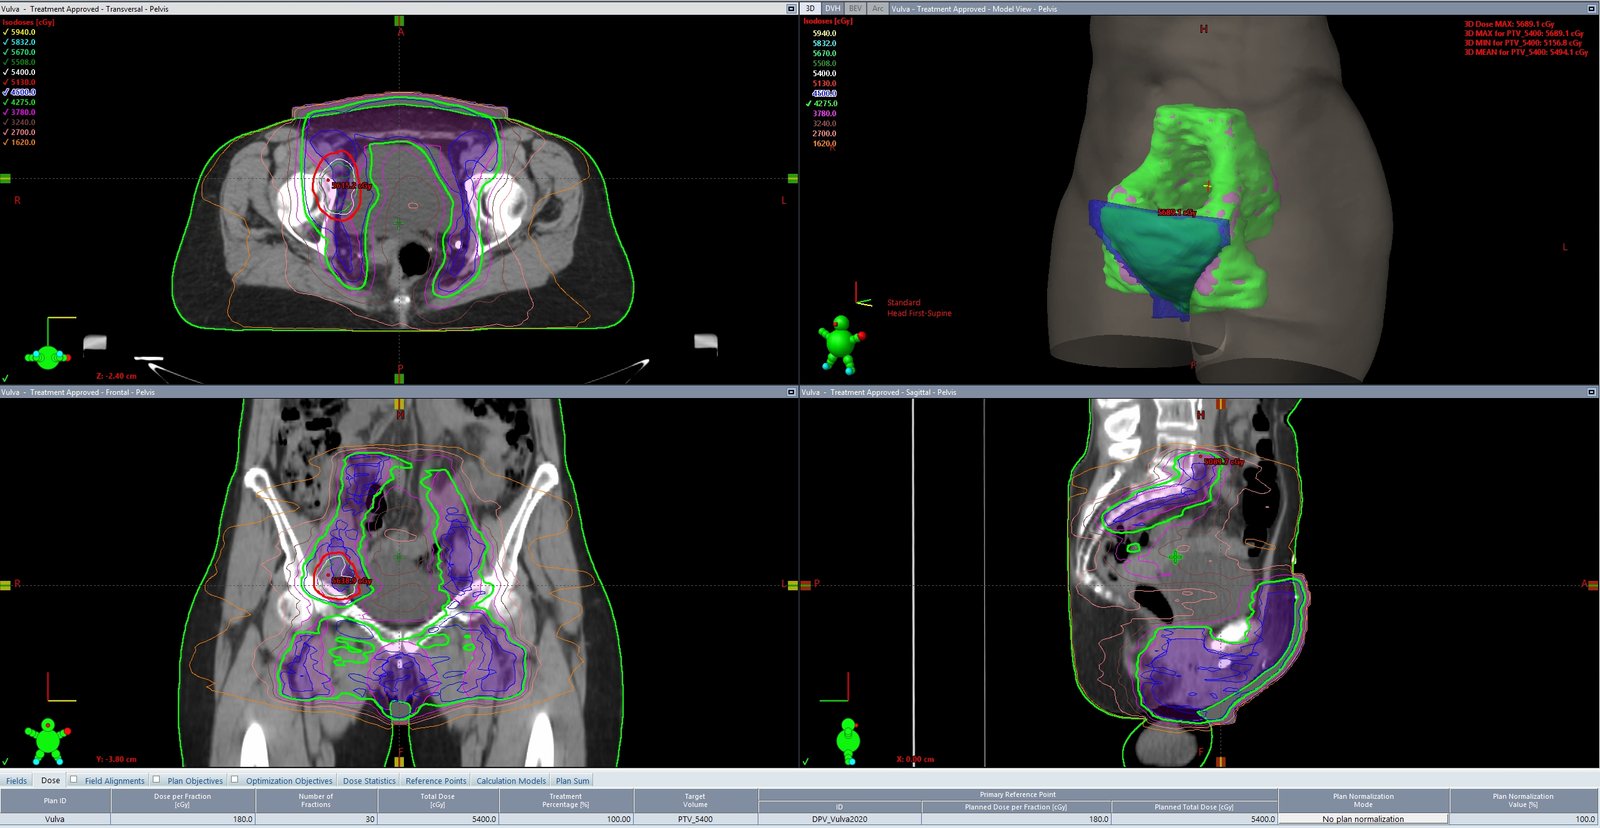Select the highlighted 4500.0 isodose level in Transversal view
The height and width of the screenshot is (828, 1600).
(23, 92)
